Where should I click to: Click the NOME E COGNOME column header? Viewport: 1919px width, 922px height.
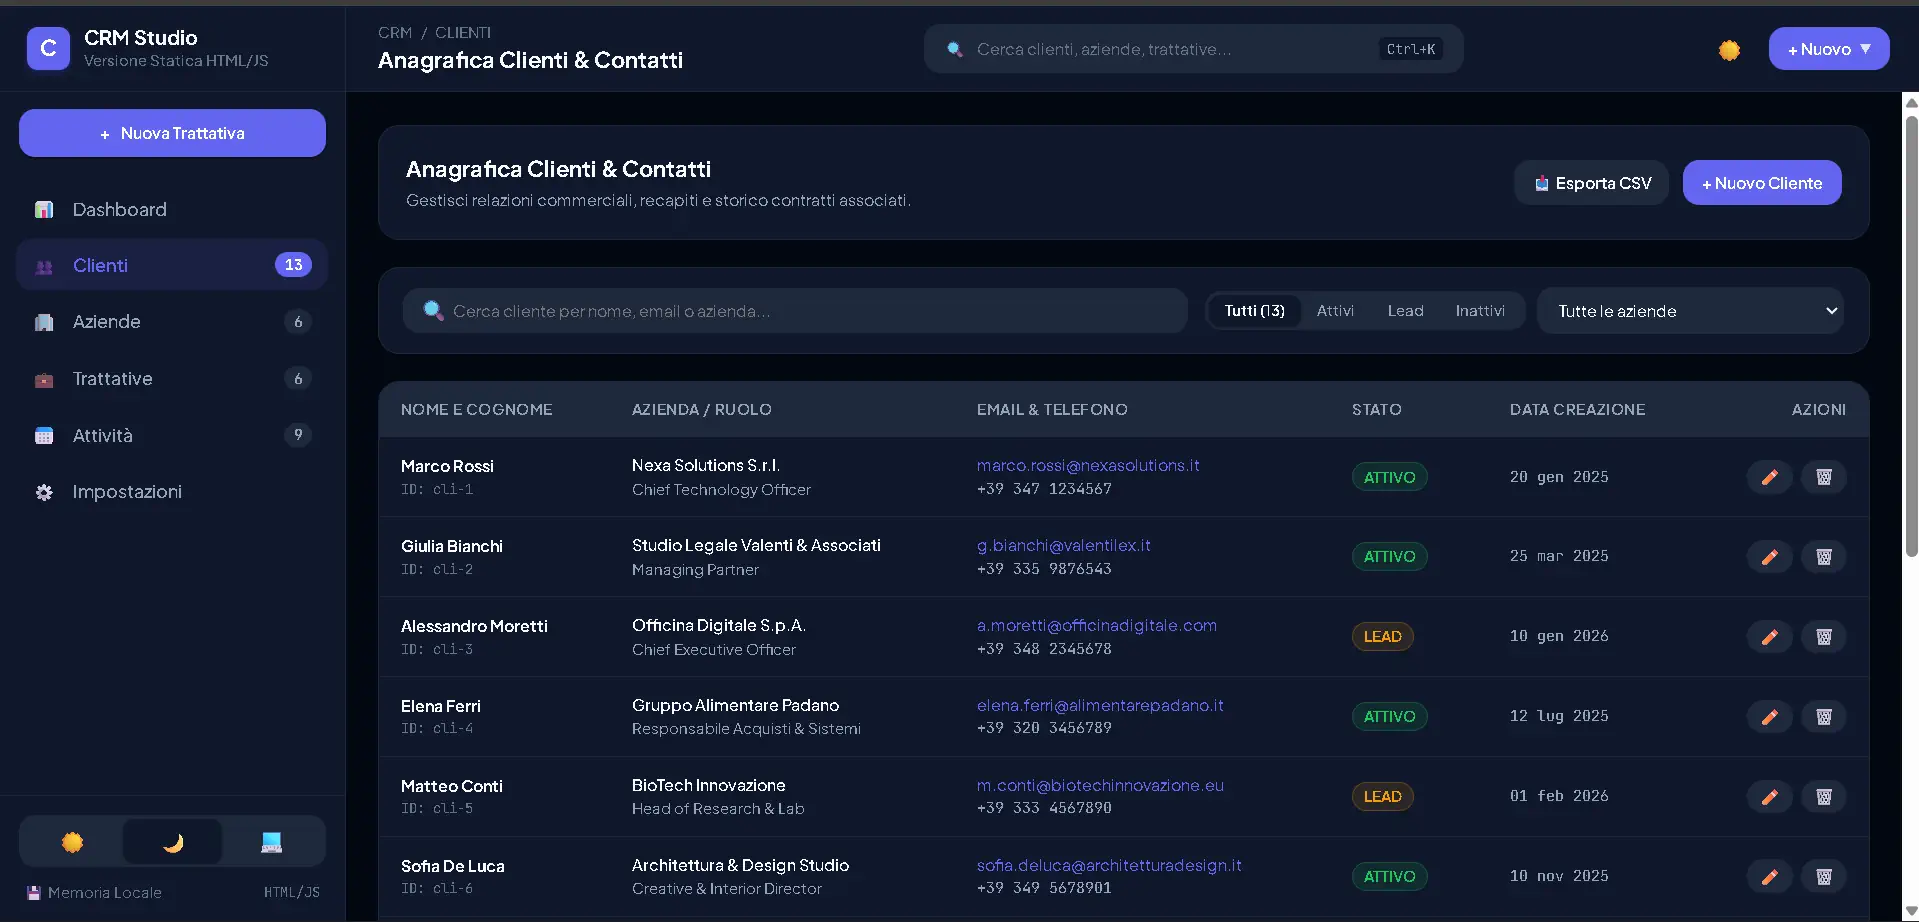(476, 409)
